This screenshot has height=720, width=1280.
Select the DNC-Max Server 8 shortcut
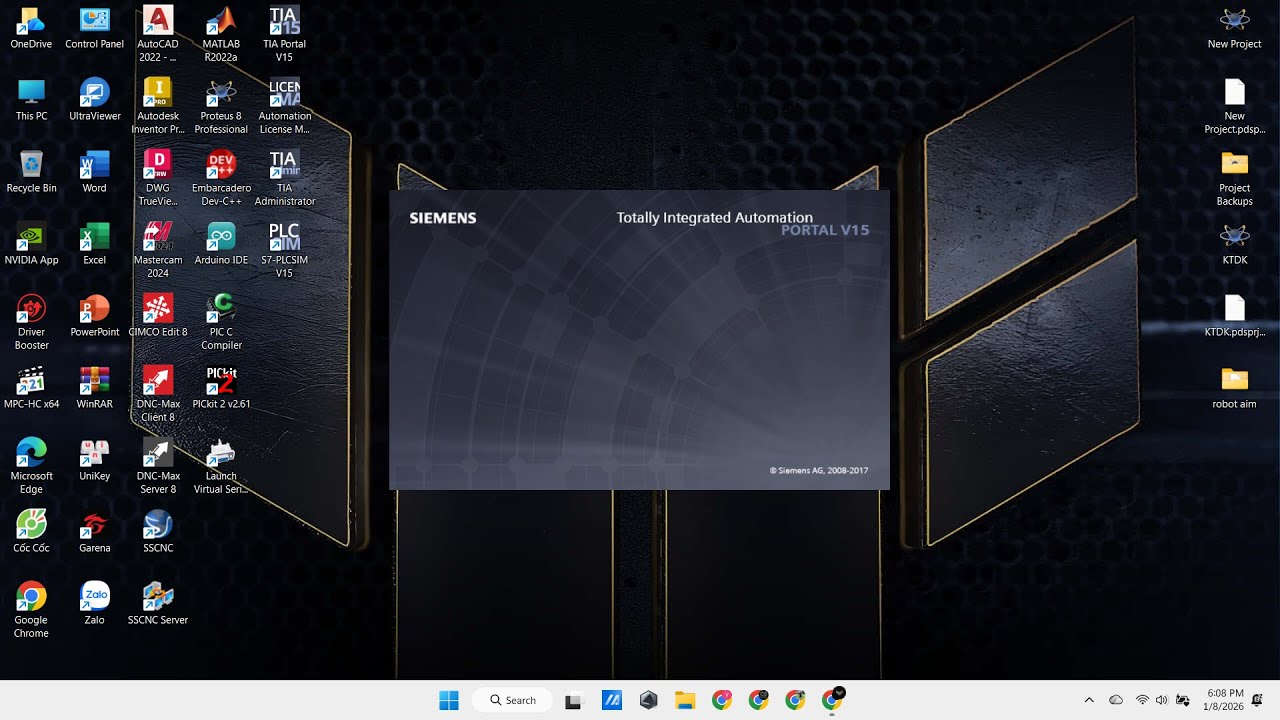pos(158,466)
